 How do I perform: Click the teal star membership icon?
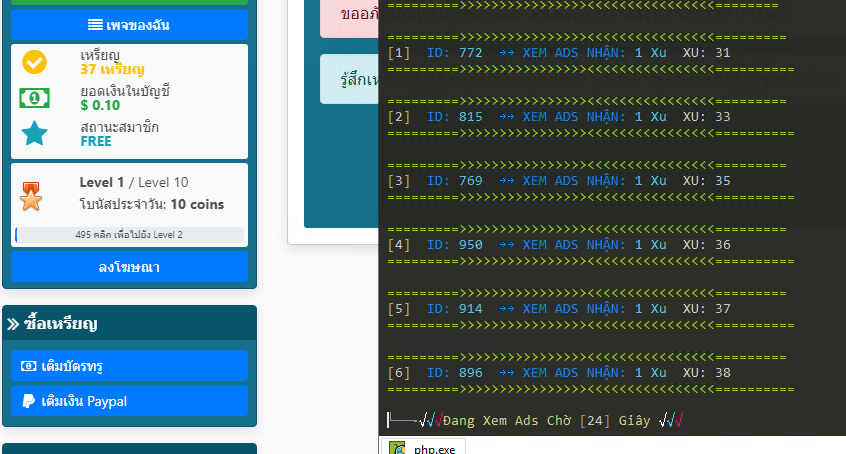pyautogui.click(x=35, y=133)
